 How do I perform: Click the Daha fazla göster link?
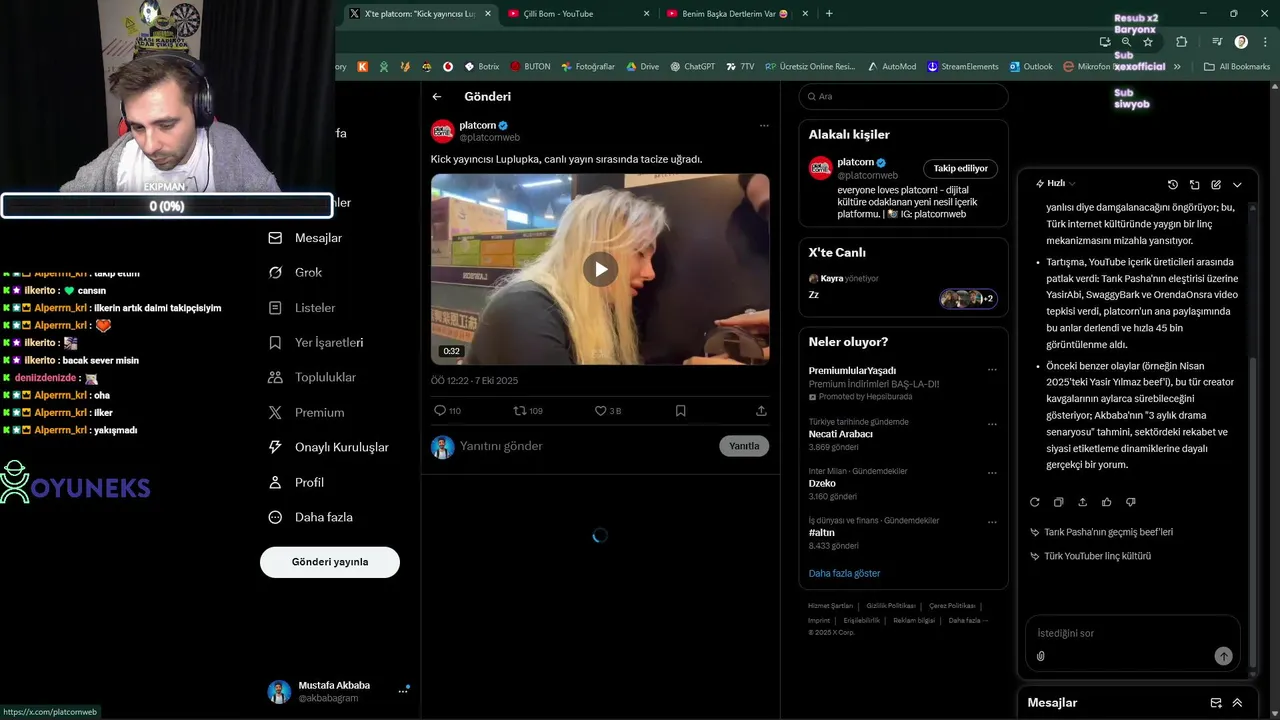tap(844, 573)
